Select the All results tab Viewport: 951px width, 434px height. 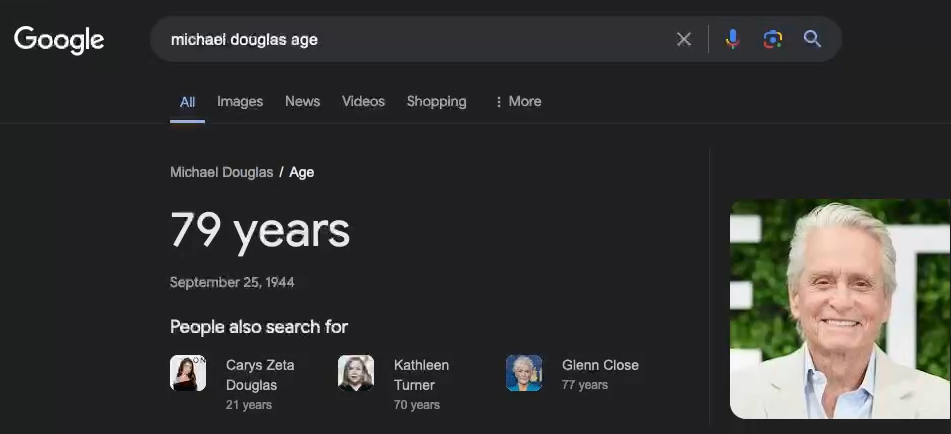(187, 101)
